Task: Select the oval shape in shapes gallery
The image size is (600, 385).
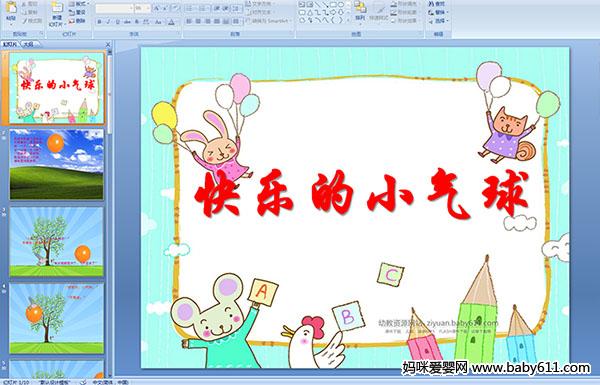Action: point(341,5)
